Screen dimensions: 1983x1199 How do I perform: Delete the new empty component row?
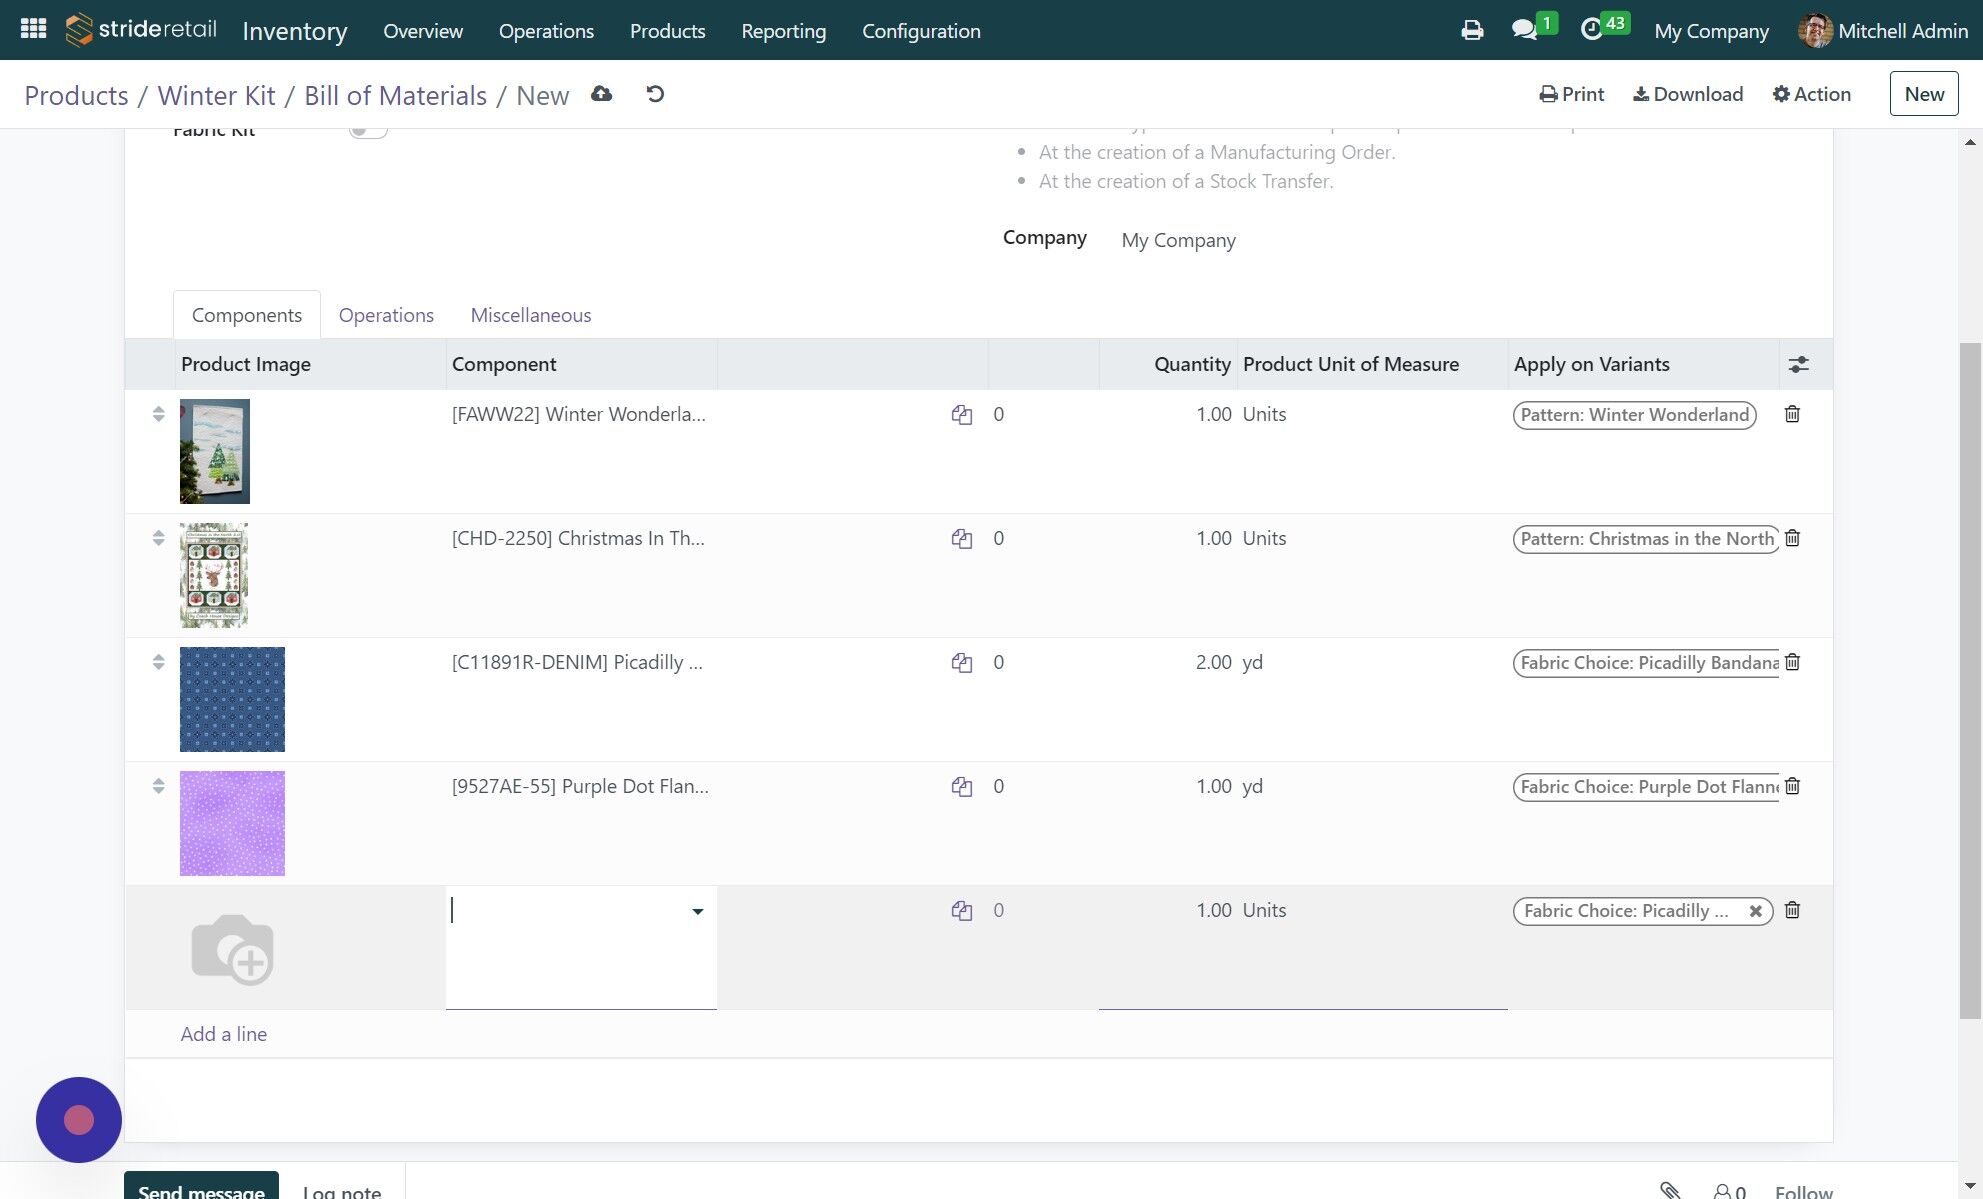[x=1792, y=910]
